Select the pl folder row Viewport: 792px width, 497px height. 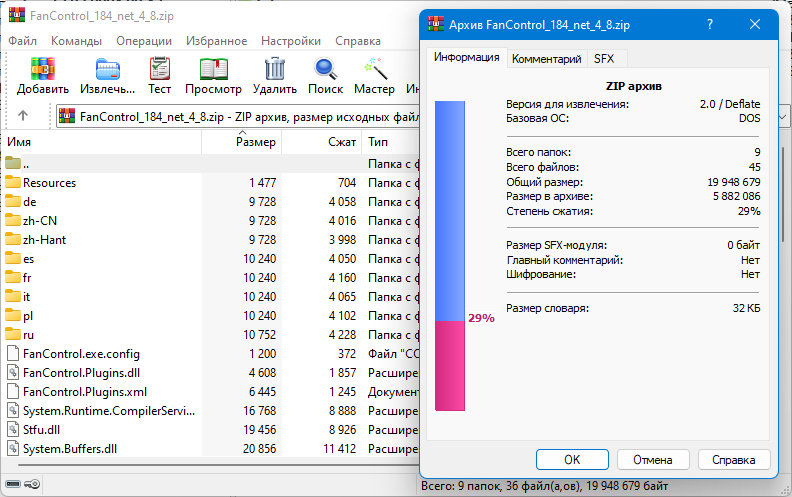[x=210, y=316]
